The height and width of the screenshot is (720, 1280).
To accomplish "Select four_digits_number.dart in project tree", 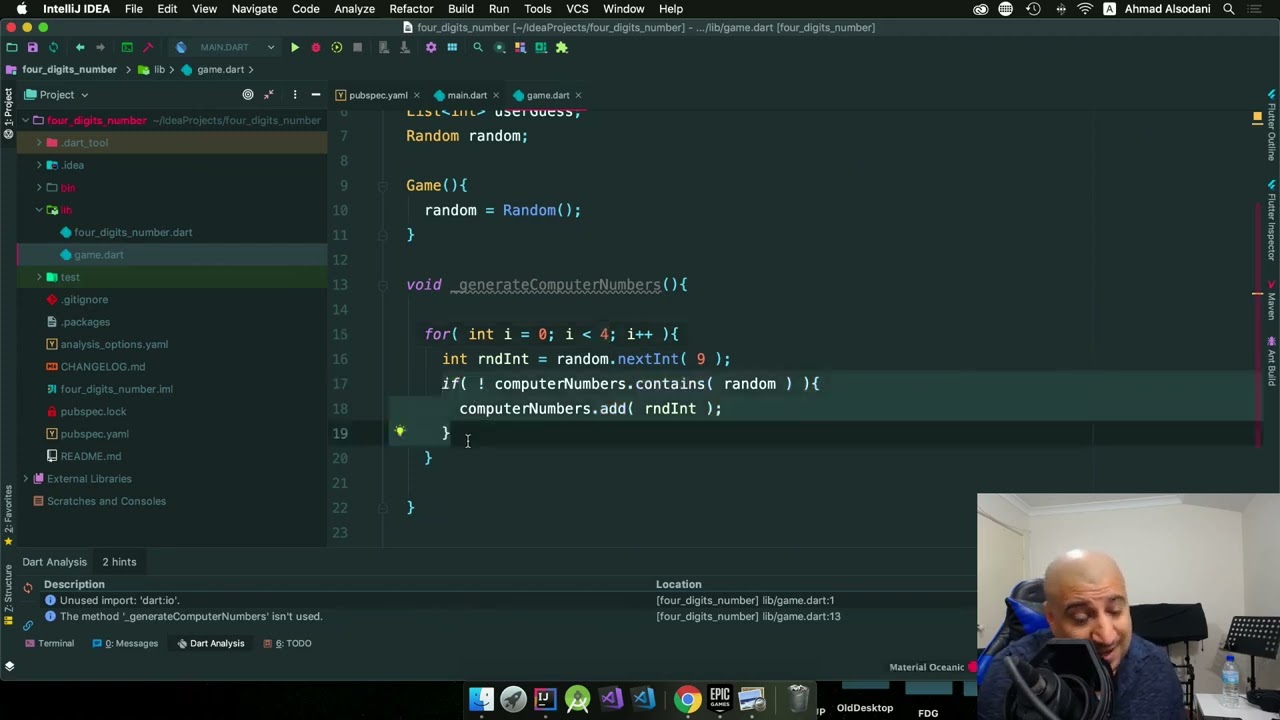I will (x=133, y=232).
